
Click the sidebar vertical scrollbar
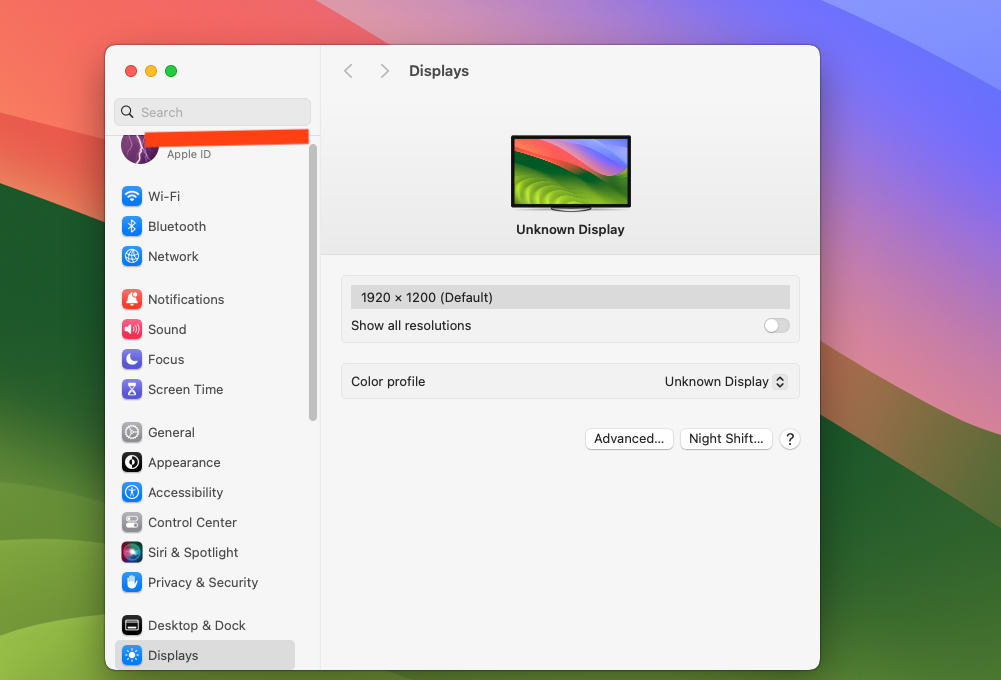(313, 282)
